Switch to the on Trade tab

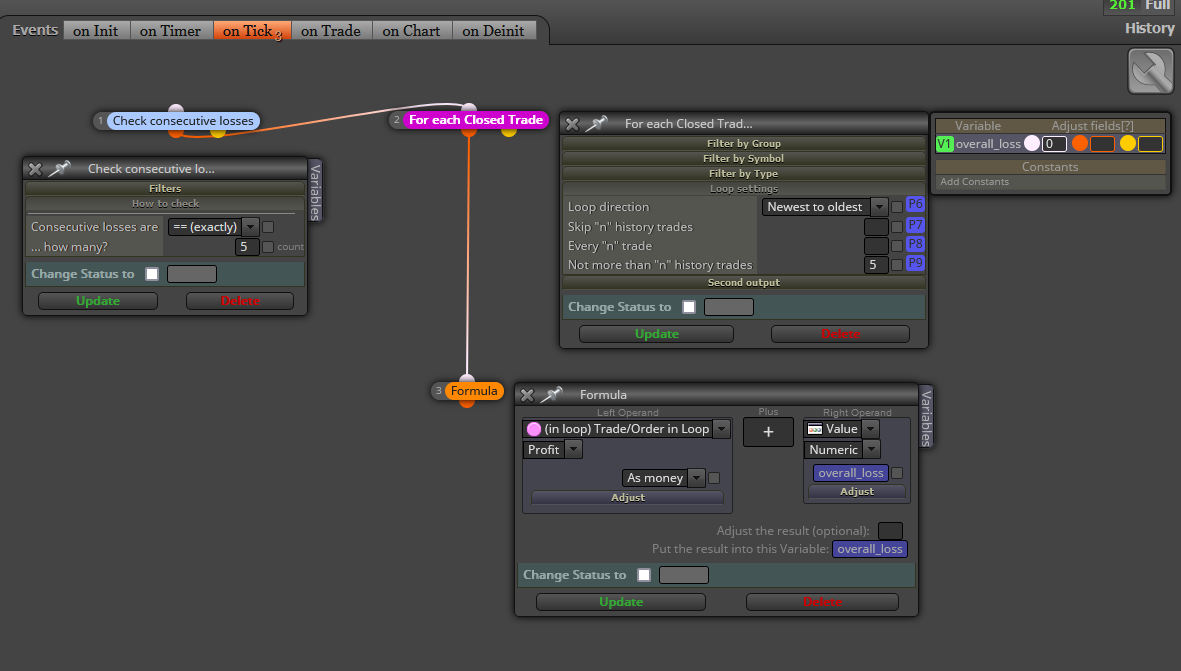click(331, 31)
